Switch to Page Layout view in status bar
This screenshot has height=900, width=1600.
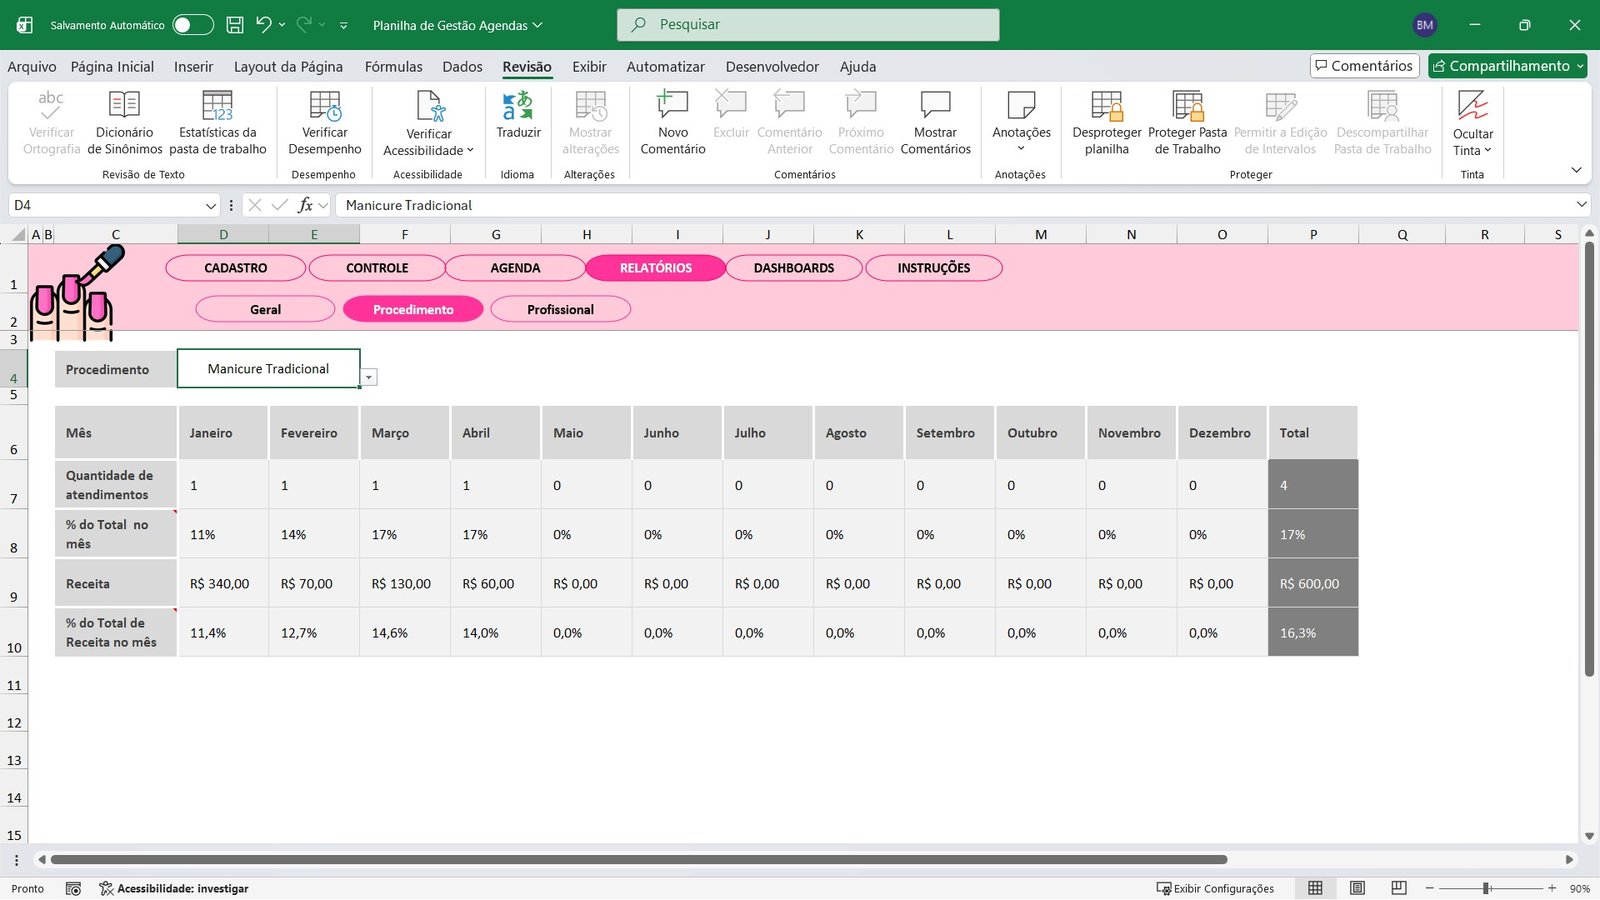[1357, 888]
